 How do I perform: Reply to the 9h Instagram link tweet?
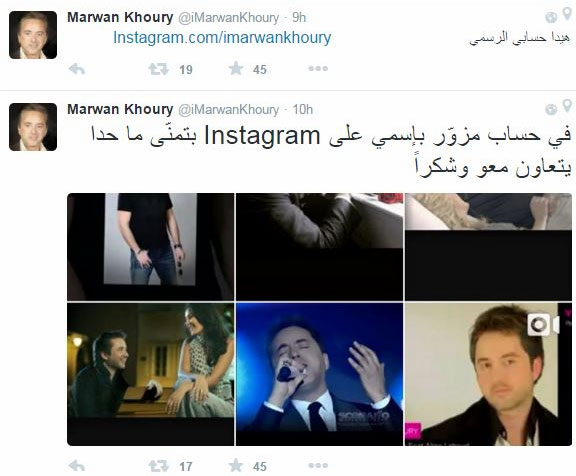click(77, 69)
